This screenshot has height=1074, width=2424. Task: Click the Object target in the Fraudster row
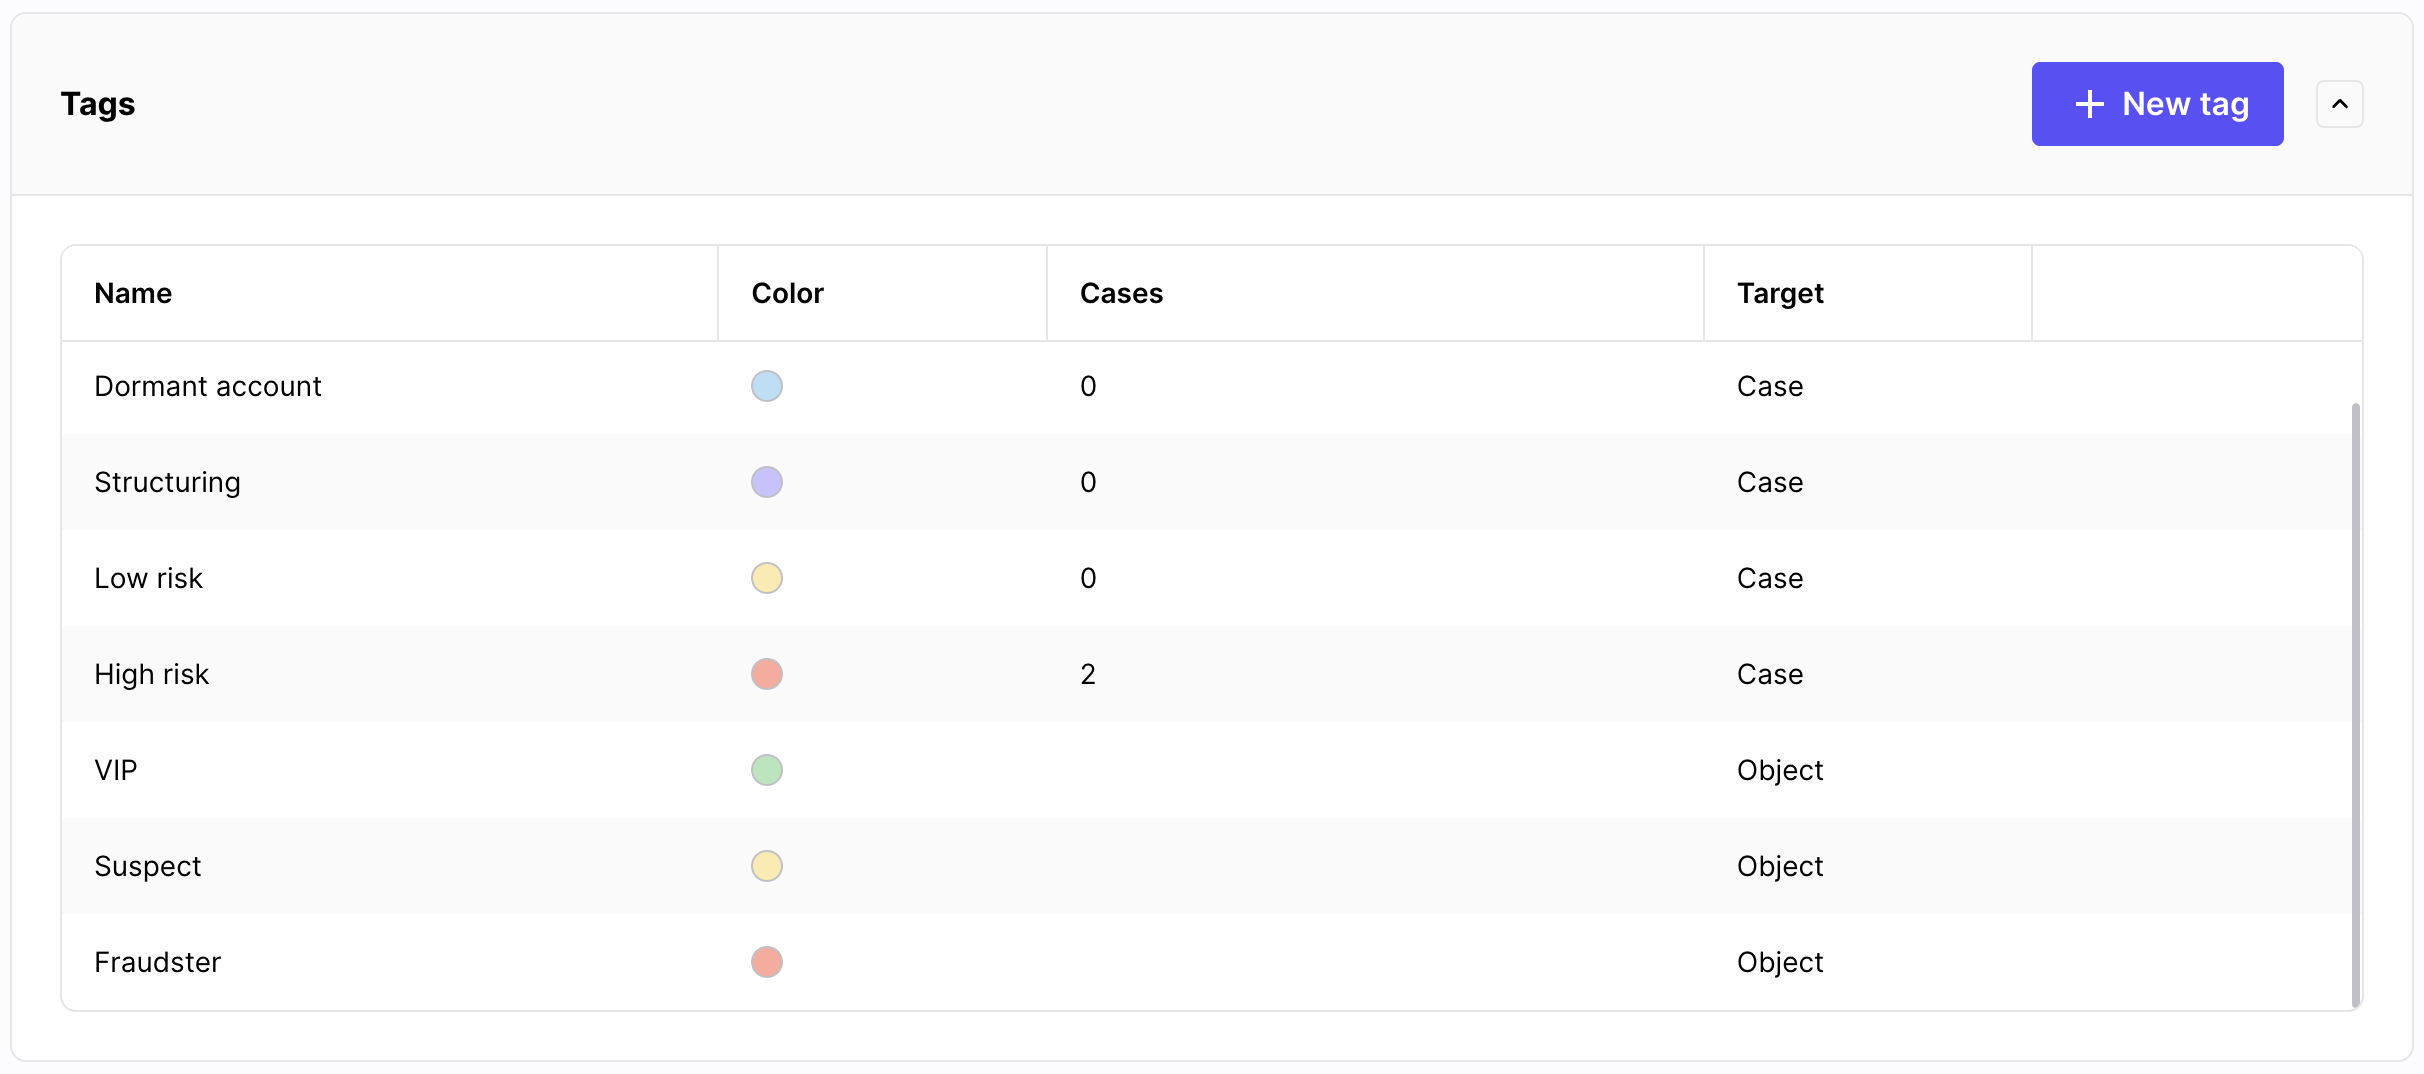pos(1780,962)
